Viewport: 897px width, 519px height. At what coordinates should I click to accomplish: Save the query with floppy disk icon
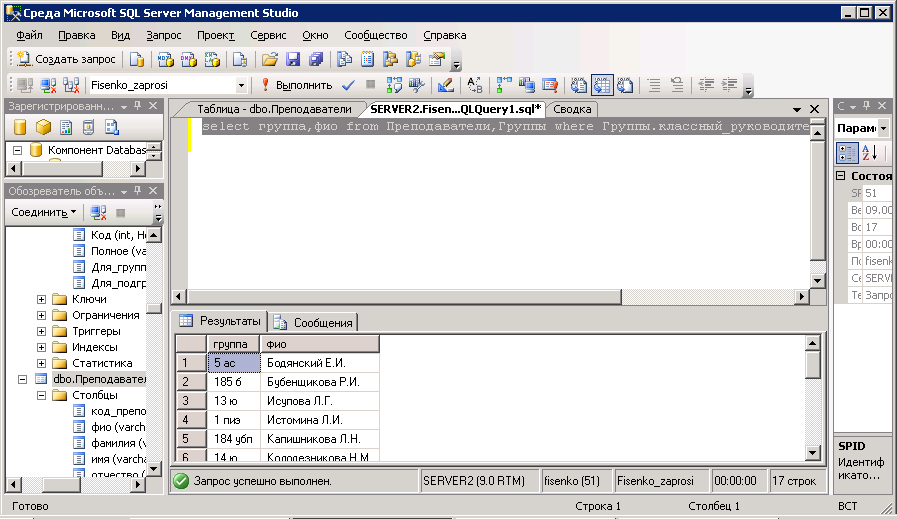pyautogui.click(x=293, y=59)
